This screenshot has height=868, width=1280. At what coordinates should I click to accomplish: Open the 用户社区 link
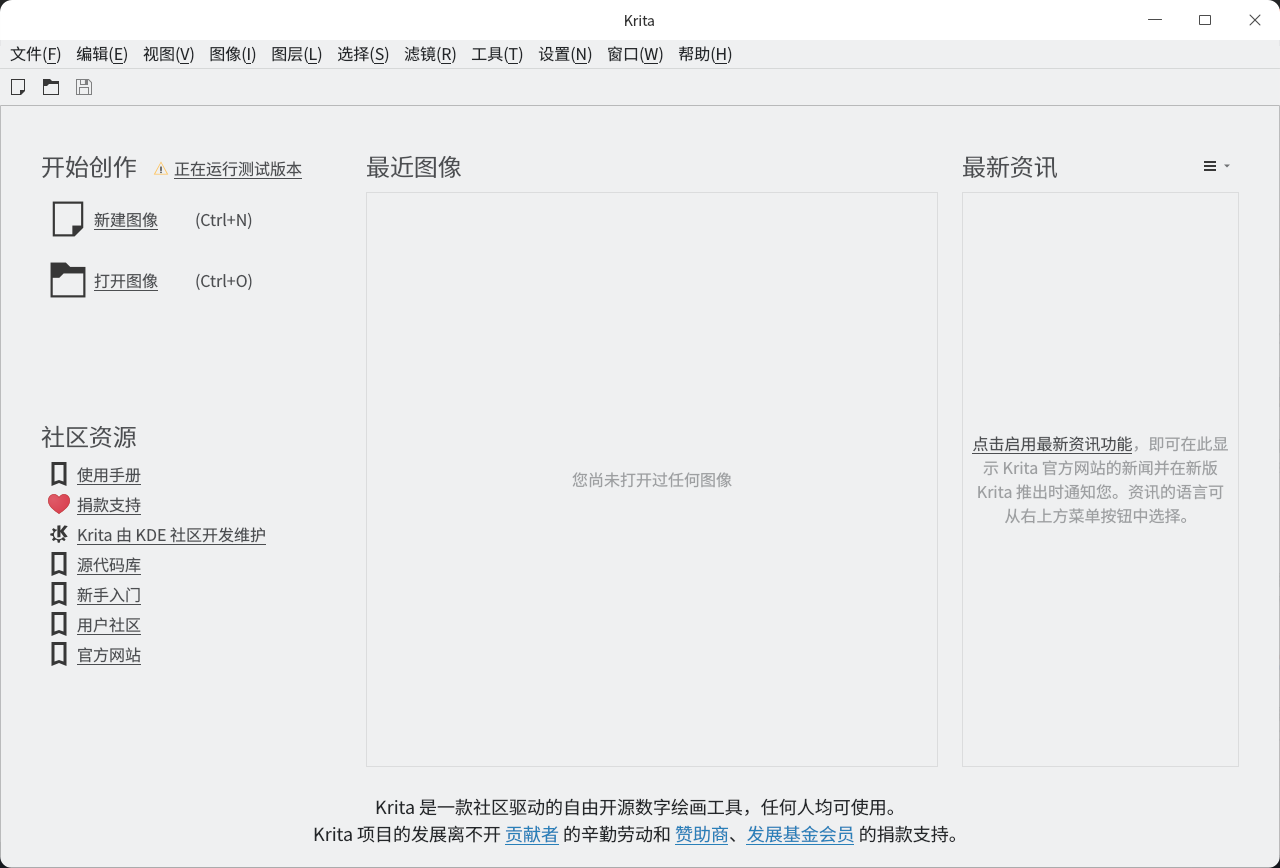click(x=109, y=625)
